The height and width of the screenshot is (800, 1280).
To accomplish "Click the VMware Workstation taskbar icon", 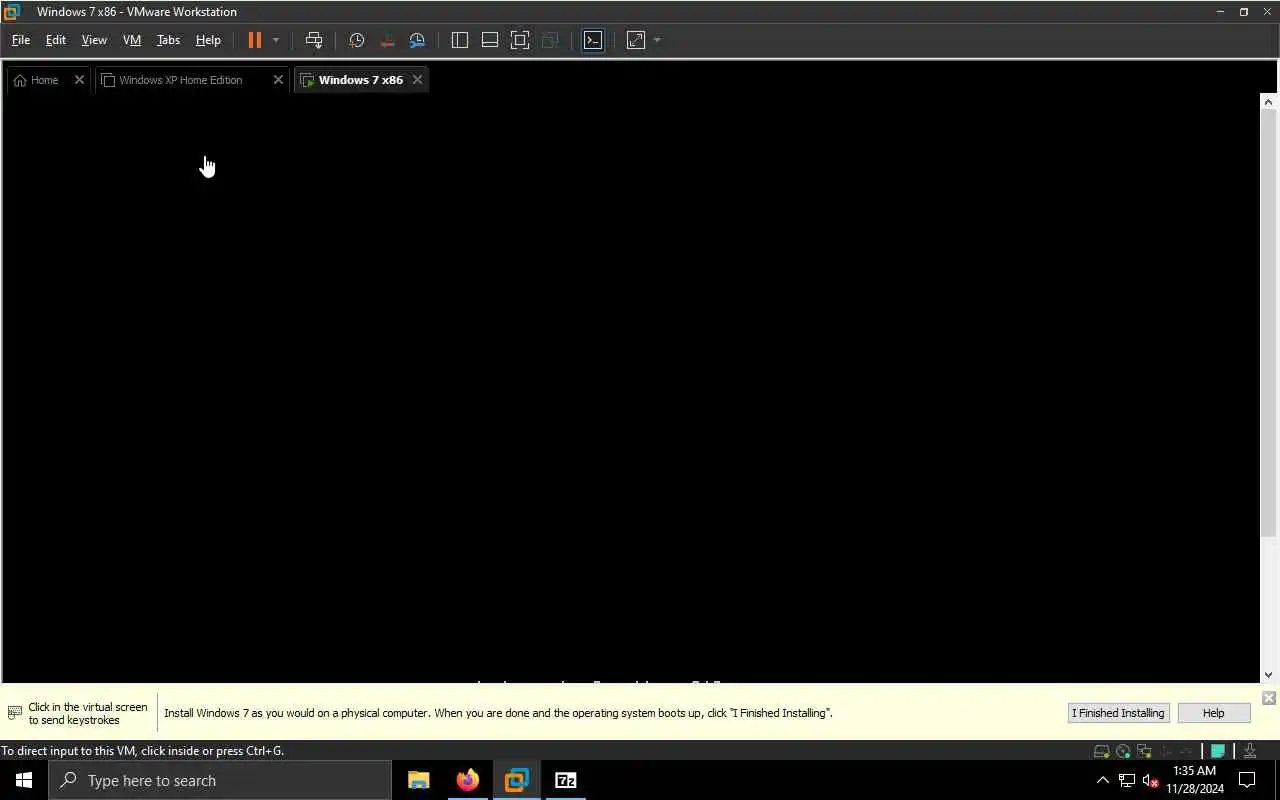I will click(x=516, y=780).
